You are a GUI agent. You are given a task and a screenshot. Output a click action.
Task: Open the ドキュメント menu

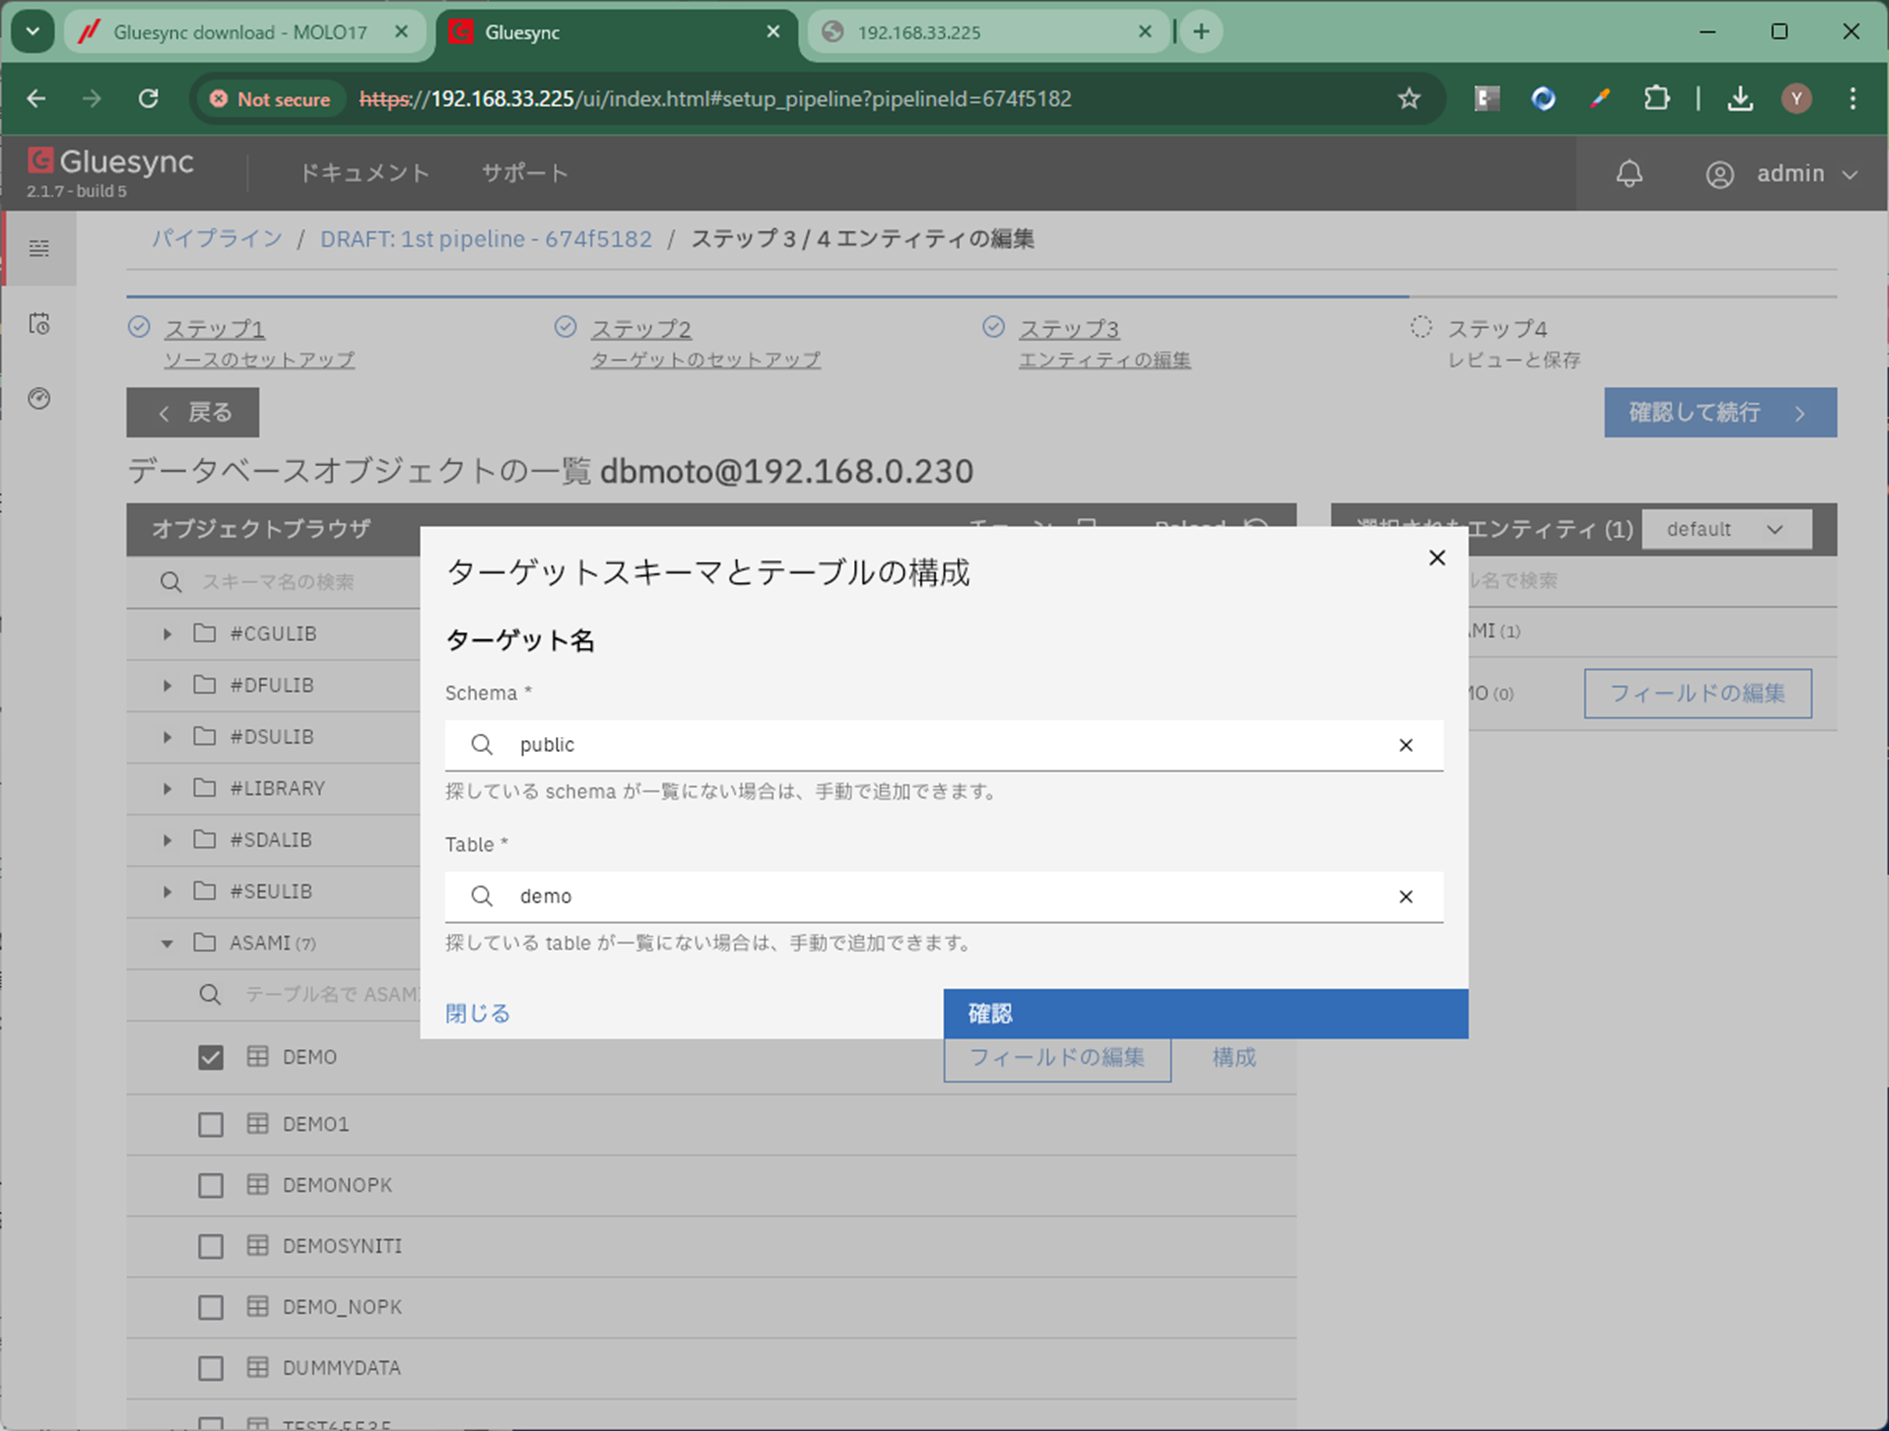[364, 173]
